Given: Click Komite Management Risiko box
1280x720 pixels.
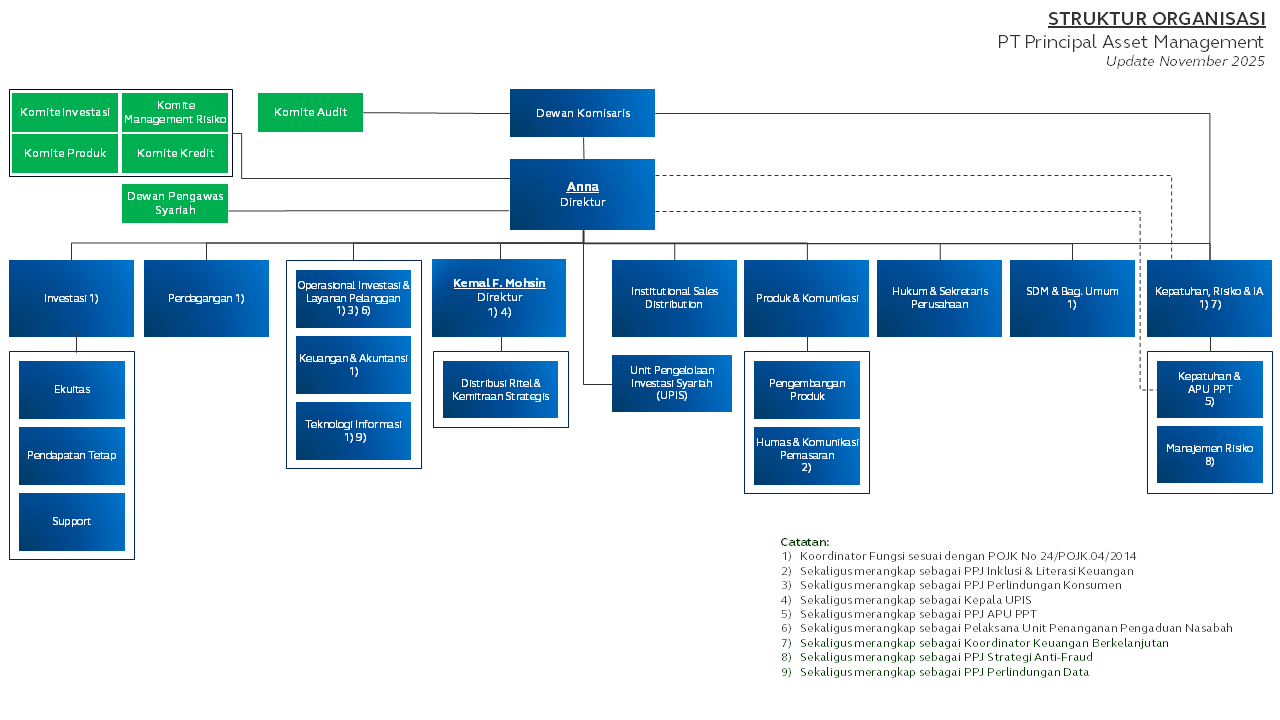Looking at the screenshot, I should (175, 112).
